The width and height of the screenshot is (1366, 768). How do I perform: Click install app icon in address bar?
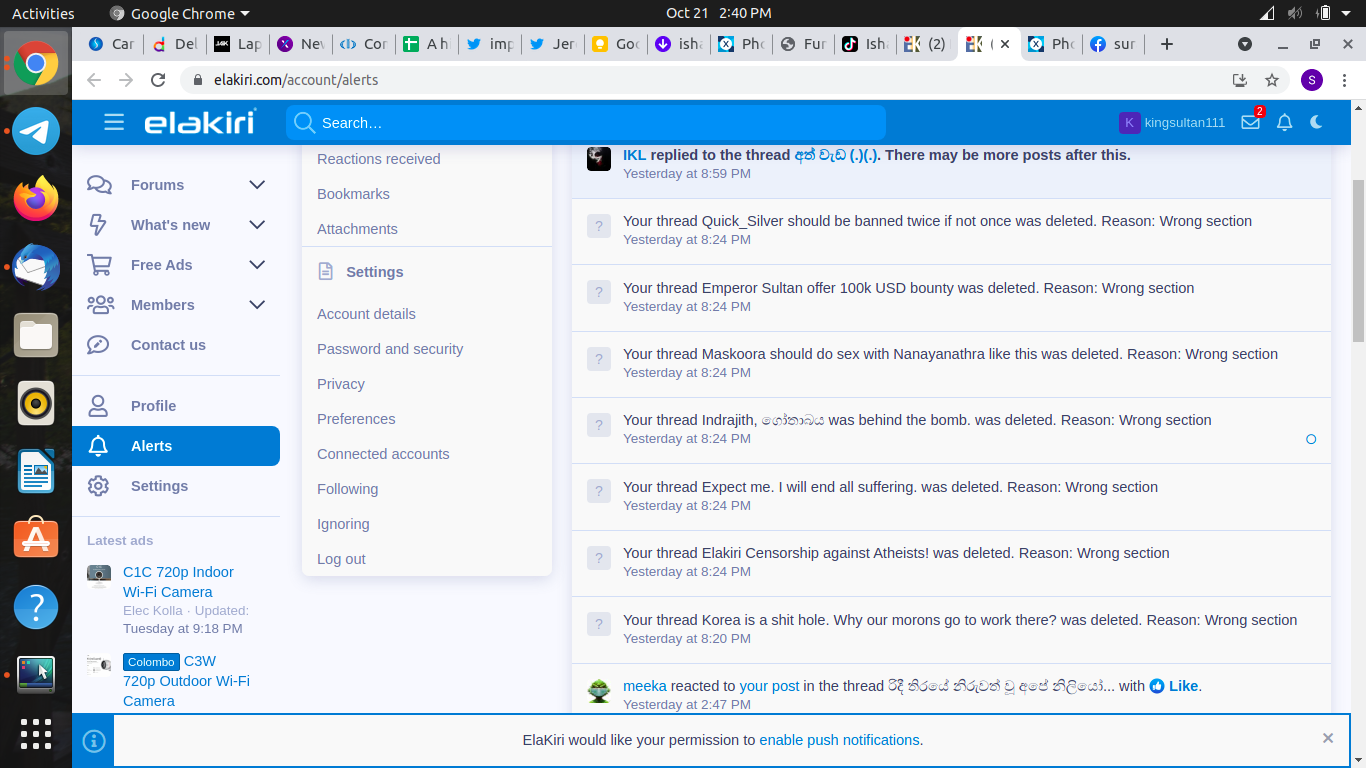tap(1240, 80)
